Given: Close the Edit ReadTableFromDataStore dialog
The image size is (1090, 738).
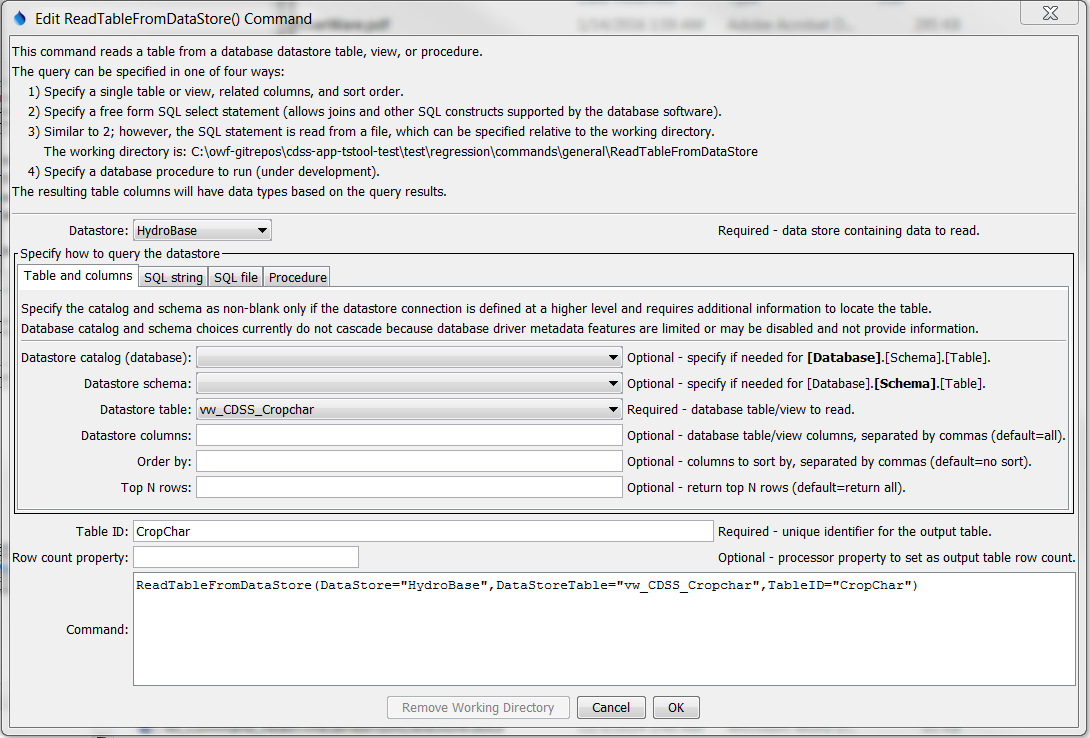Looking at the screenshot, I should click(x=1048, y=13).
